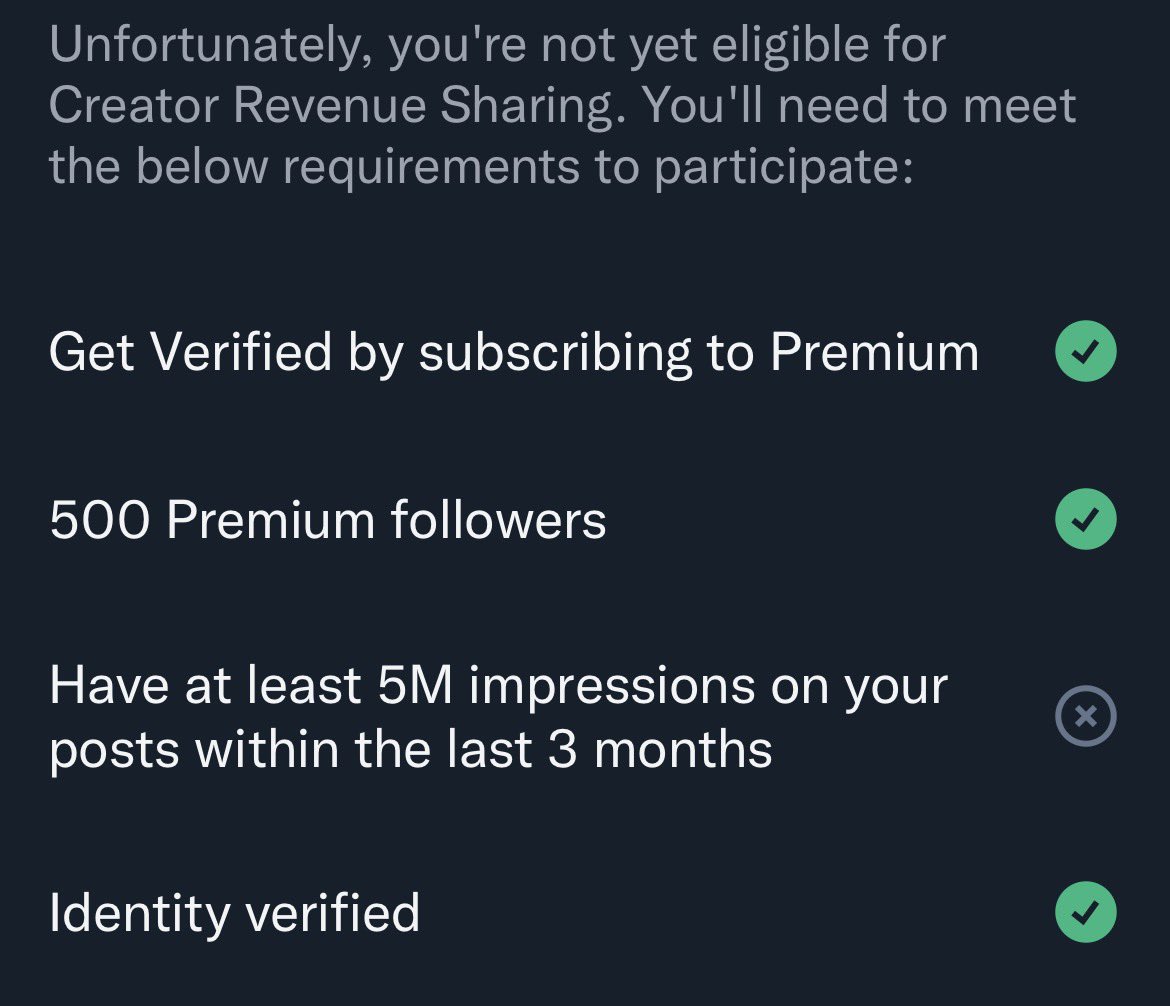Click 'You'll need to meet' in the notice paragraph

858,106
